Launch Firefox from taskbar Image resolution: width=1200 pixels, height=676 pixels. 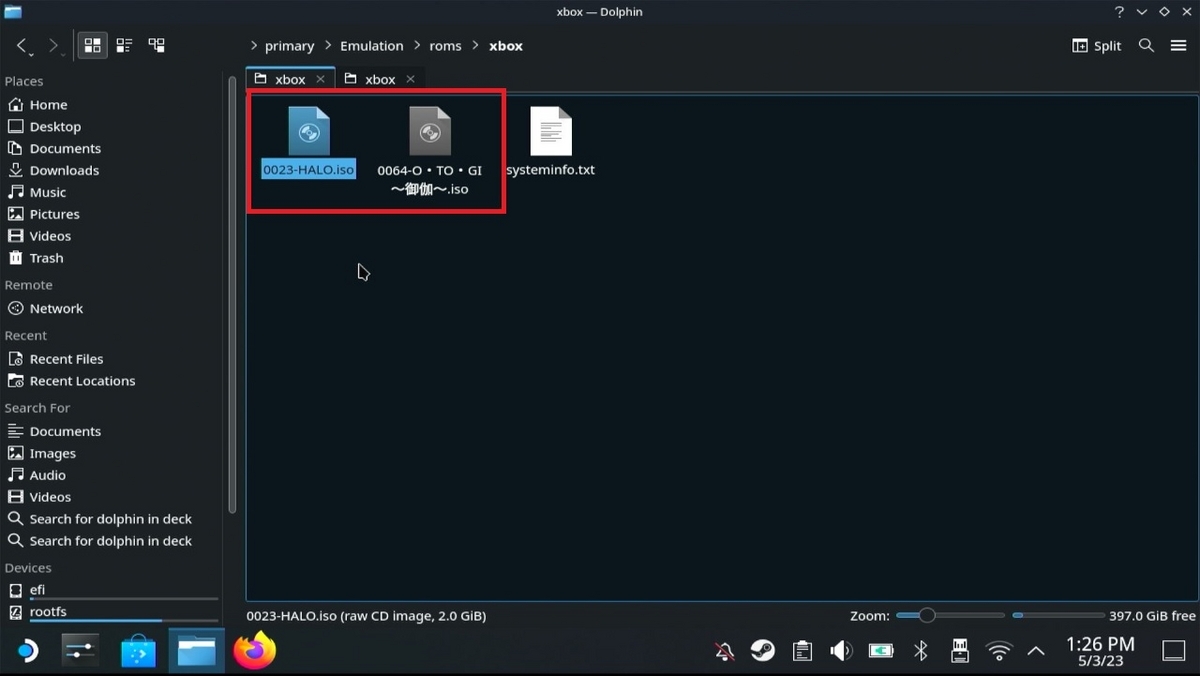click(255, 651)
